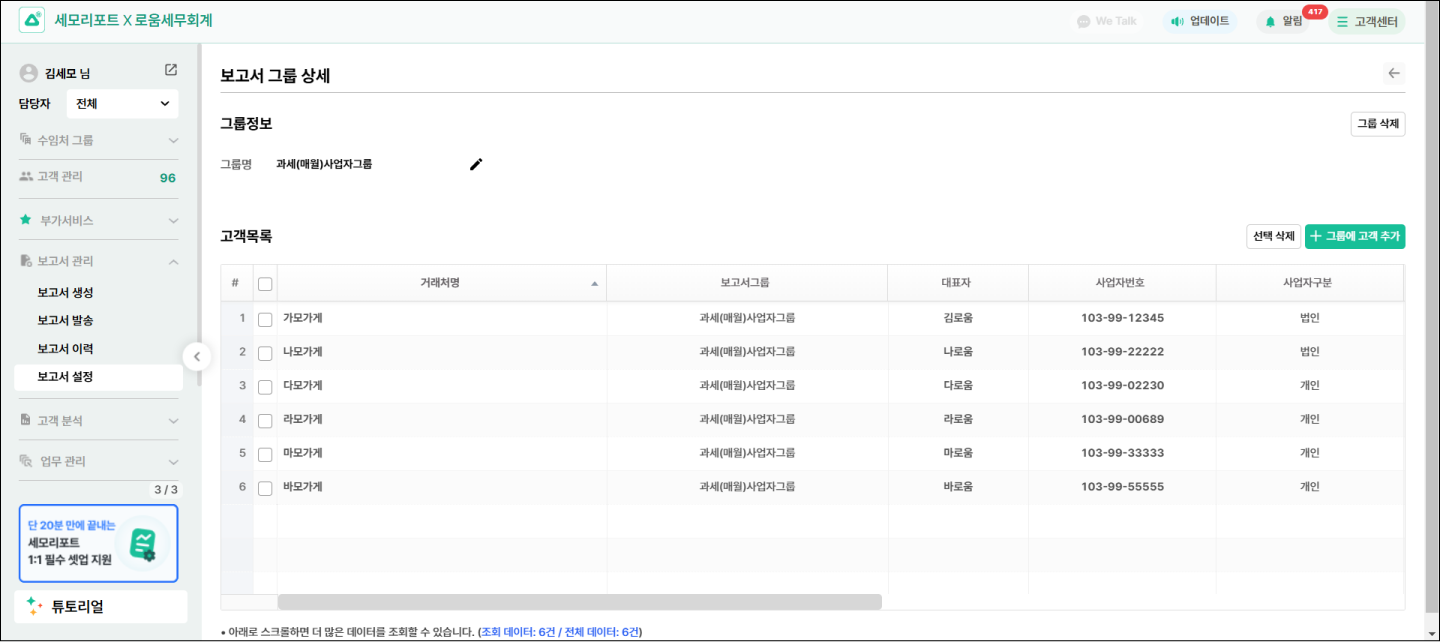Screen dimensions: 1440x642
Task: Open 보고서 생성 menu item
Action: [65, 292]
